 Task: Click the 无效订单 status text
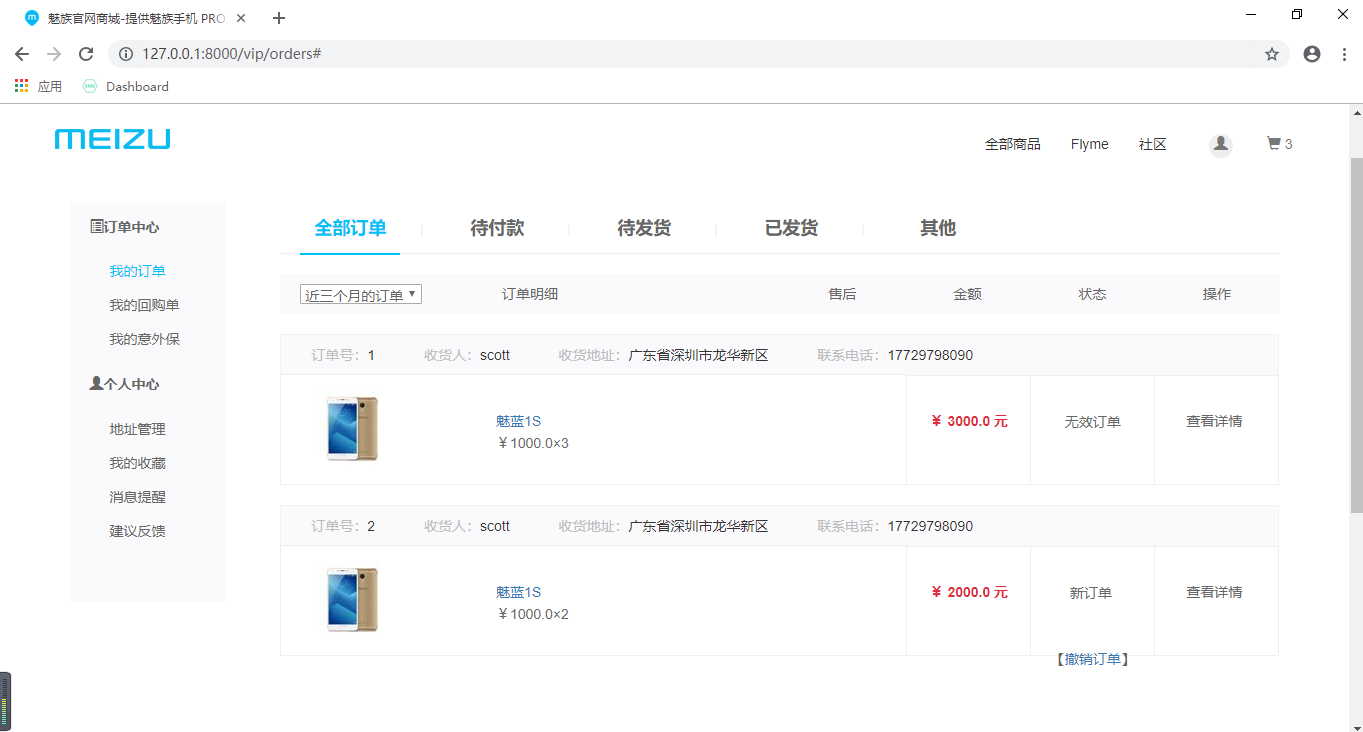click(1092, 422)
